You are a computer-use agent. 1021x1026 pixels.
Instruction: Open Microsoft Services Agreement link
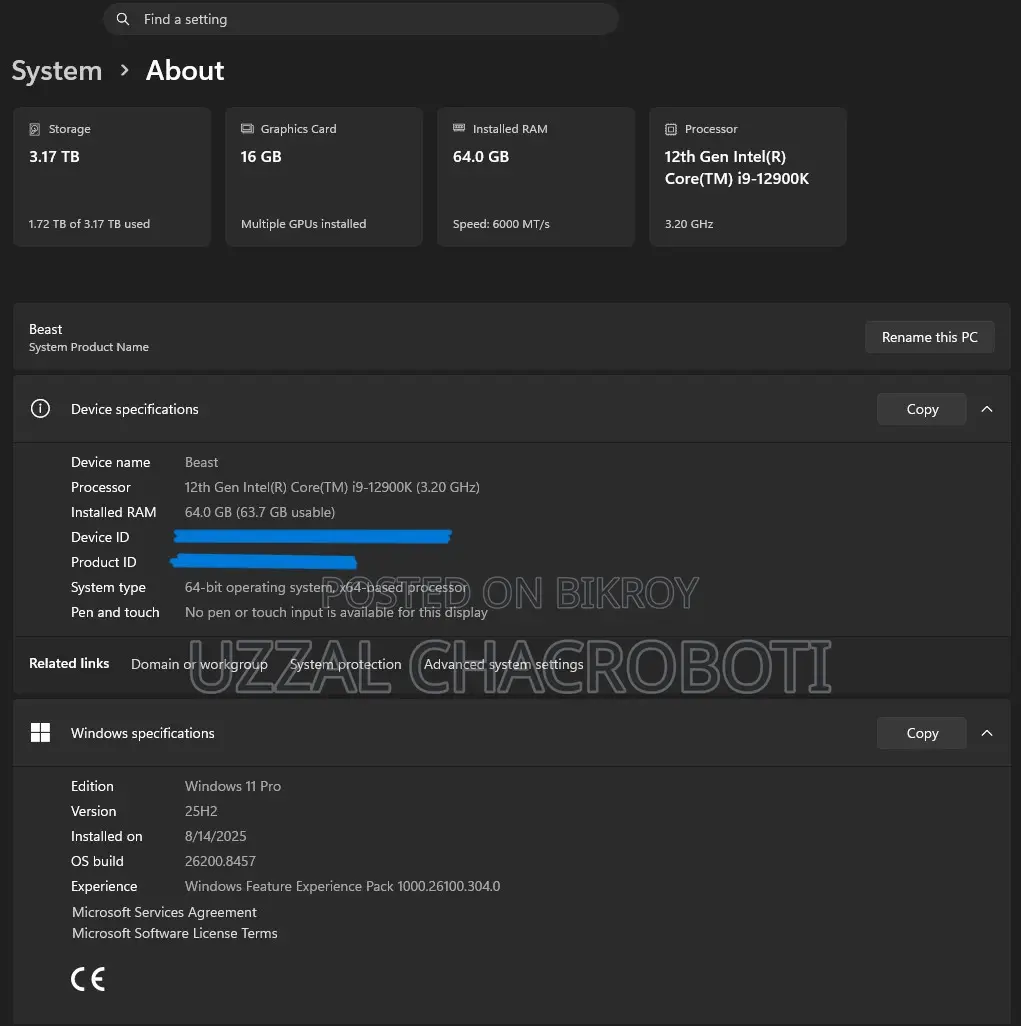(164, 912)
